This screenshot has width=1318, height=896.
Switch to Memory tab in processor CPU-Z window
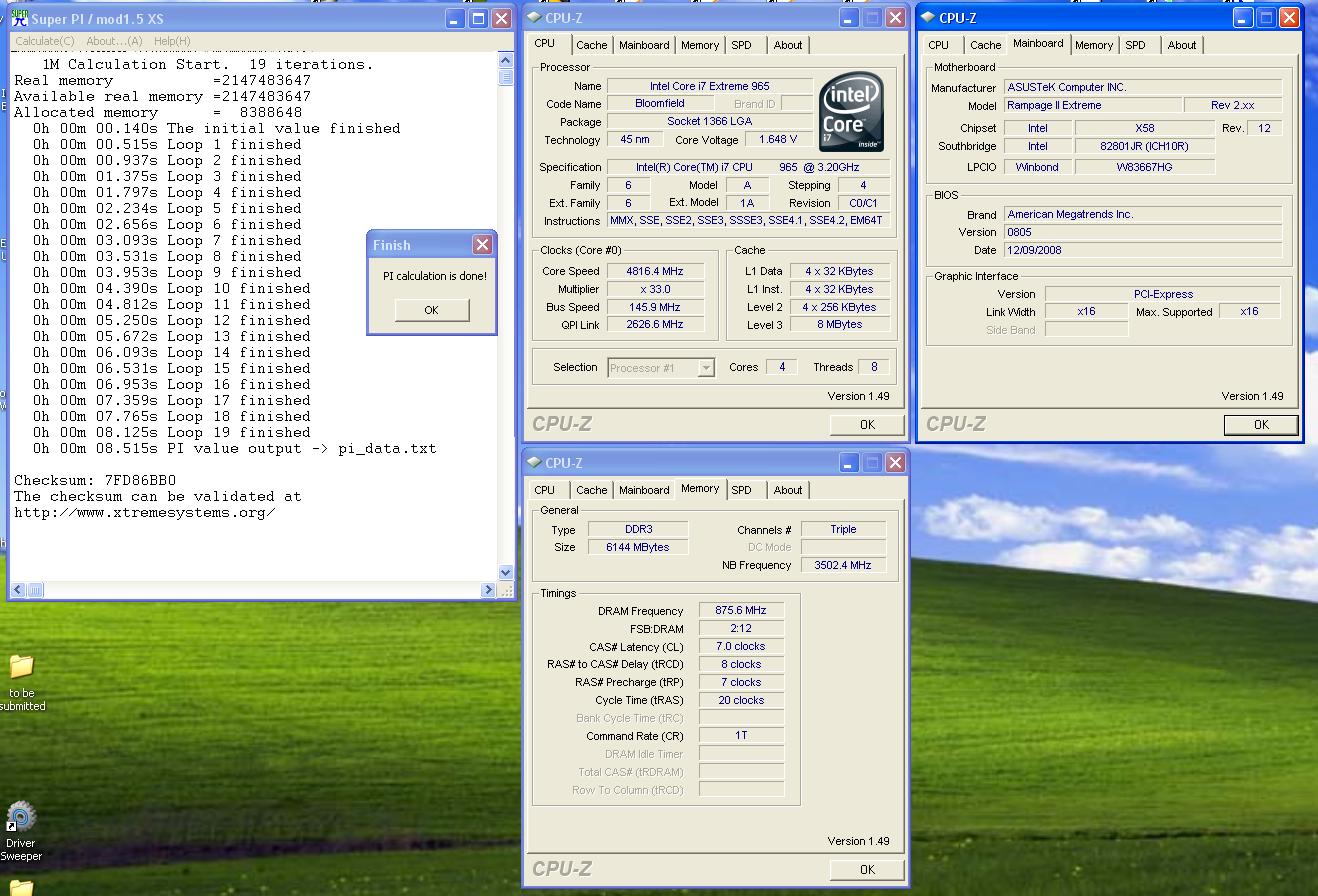pyautogui.click(x=700, y=45)
